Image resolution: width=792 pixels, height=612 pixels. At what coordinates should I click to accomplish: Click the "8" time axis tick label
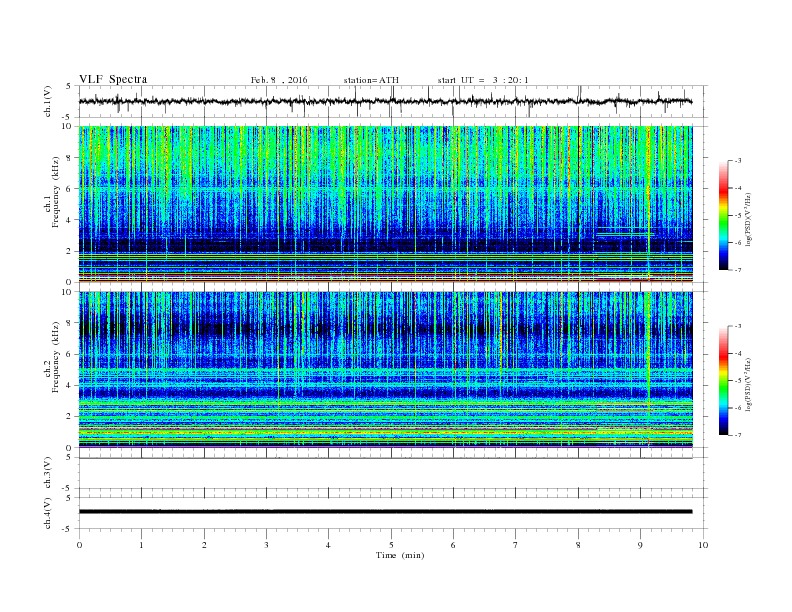tap(578, 545)
